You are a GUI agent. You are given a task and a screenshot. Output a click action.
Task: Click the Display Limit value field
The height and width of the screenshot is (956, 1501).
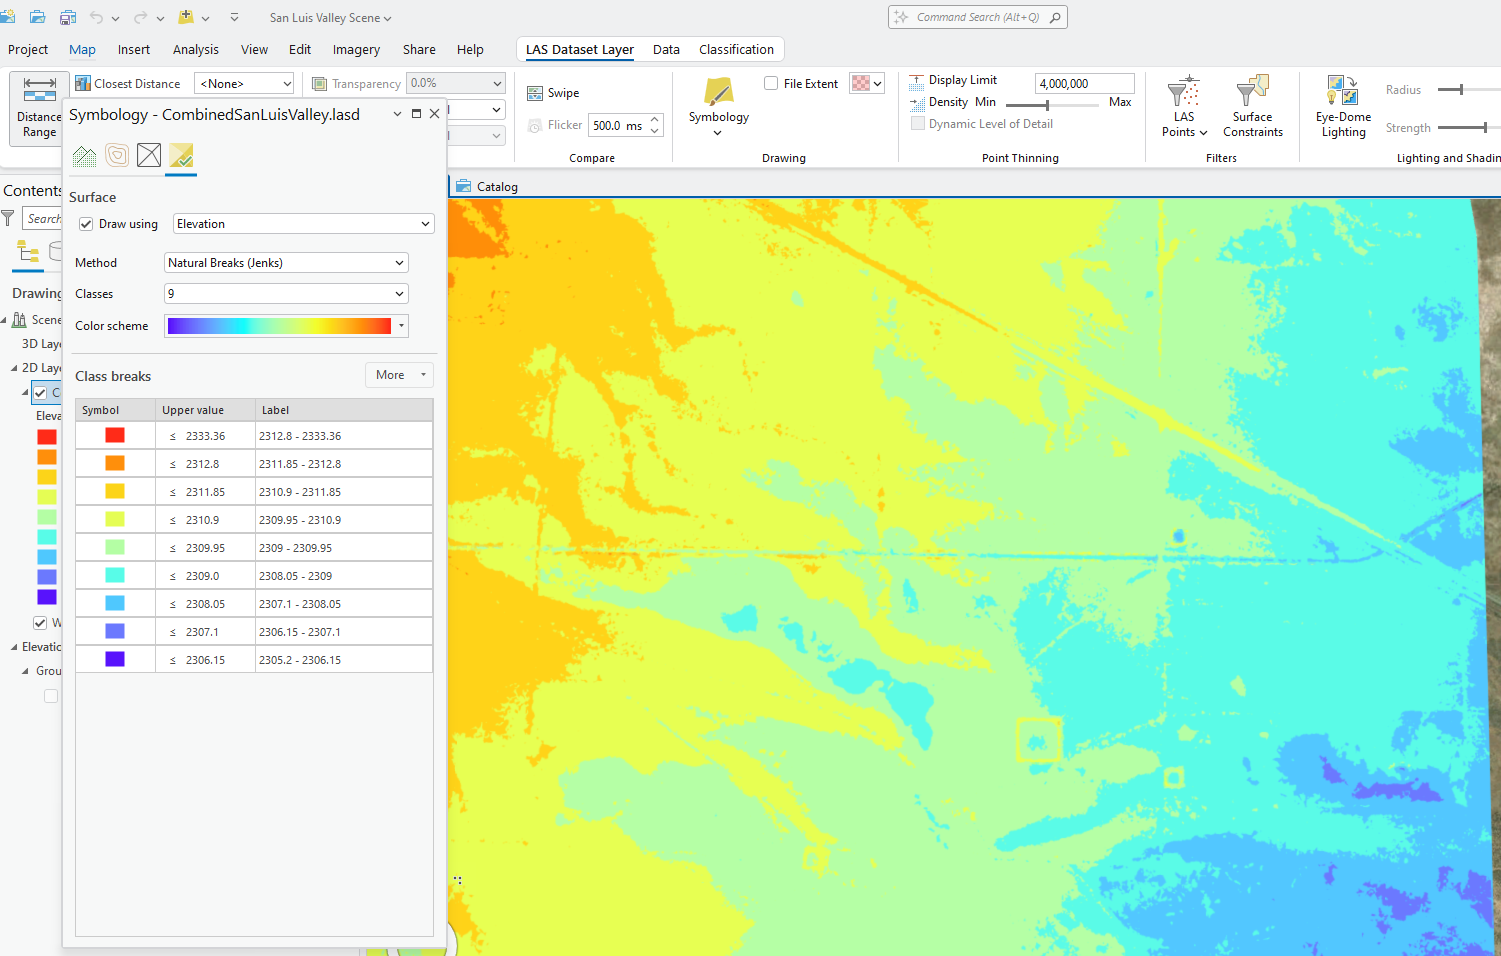(x=1084, y=84)
